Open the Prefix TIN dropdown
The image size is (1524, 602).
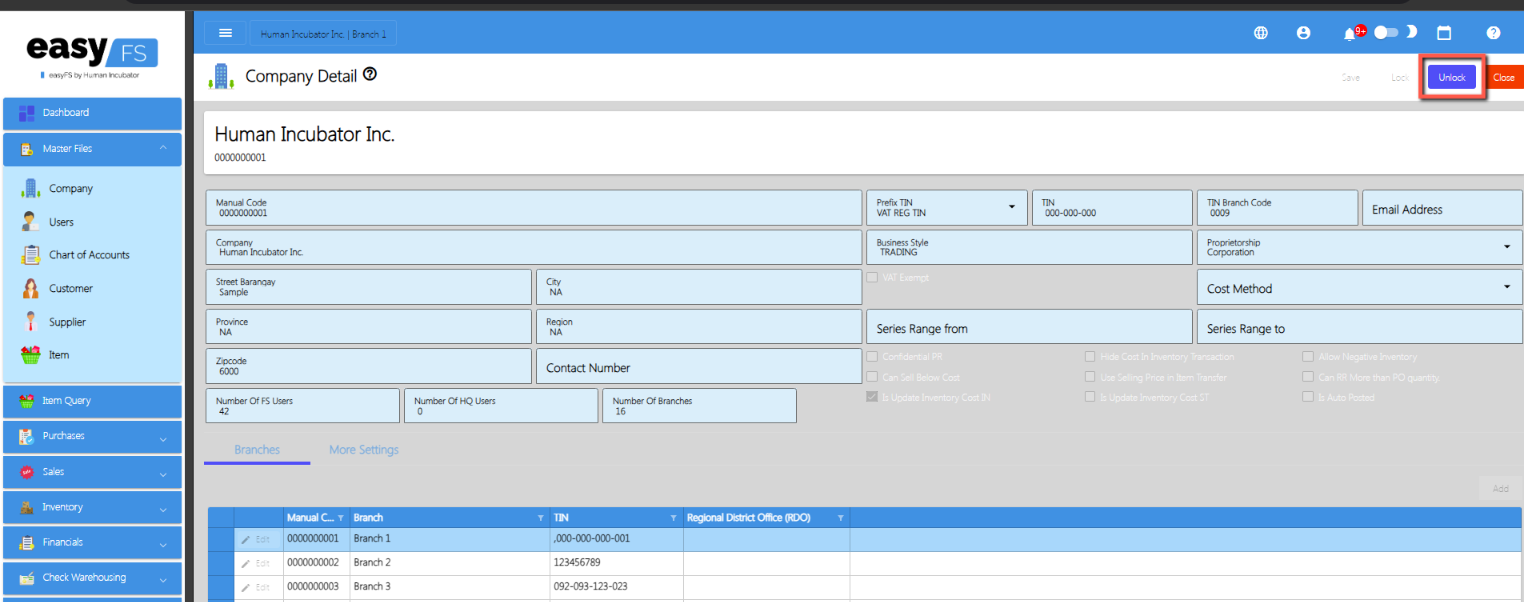point(946,207)
